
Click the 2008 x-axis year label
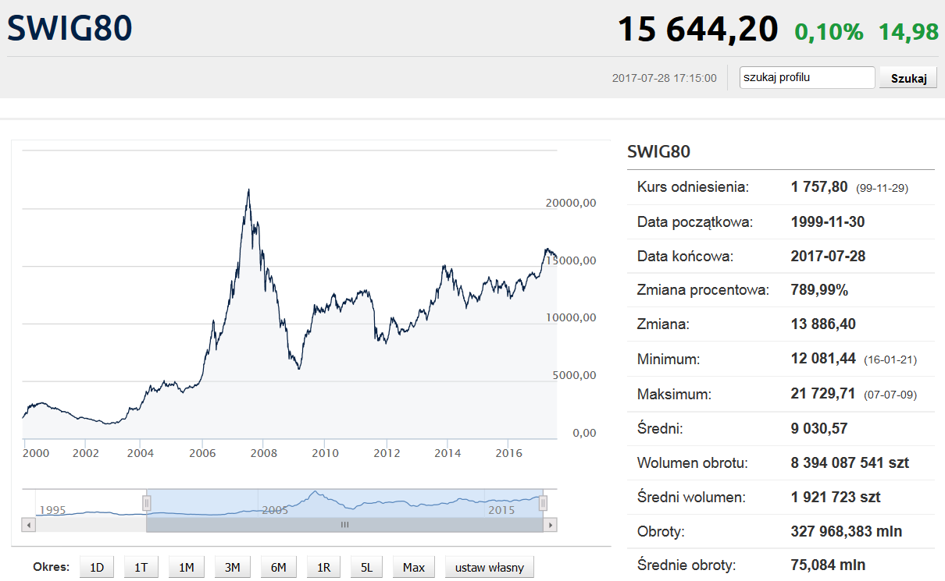[x=263, y=453]
